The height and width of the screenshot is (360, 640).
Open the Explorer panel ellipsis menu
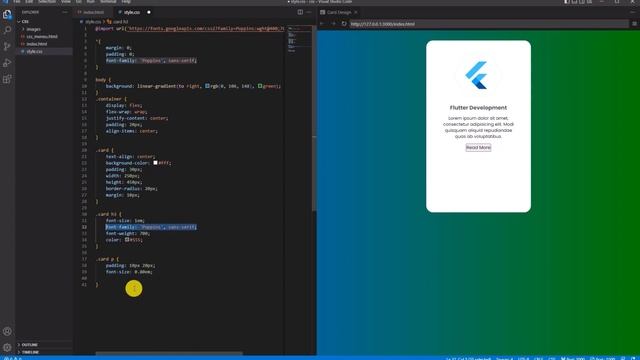tap(64, 12)
